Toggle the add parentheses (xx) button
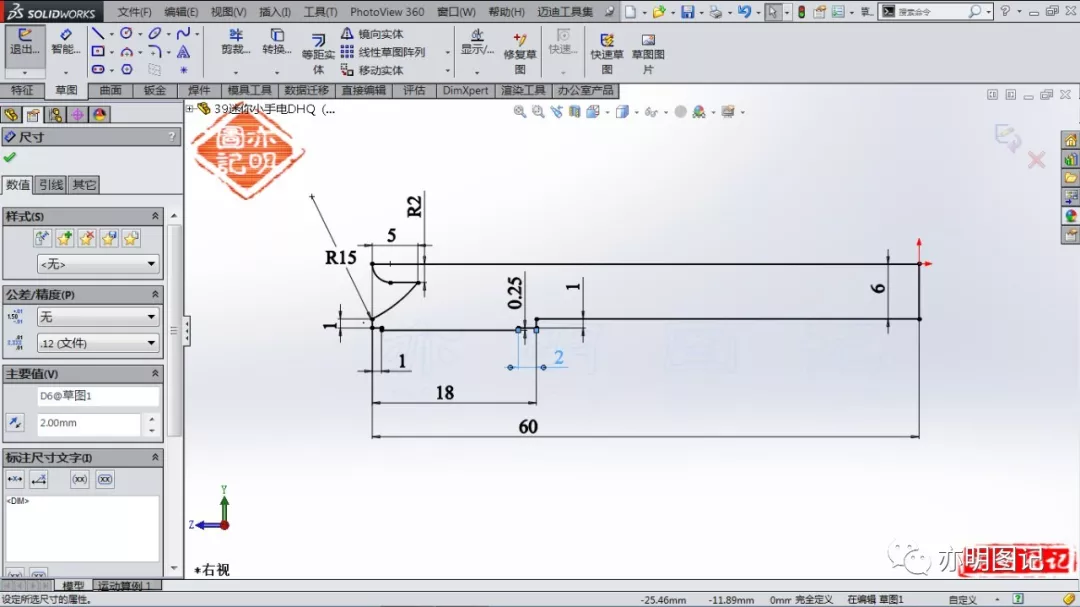The width and height of the screenshot is (1080, 607). tap(80, 480)
